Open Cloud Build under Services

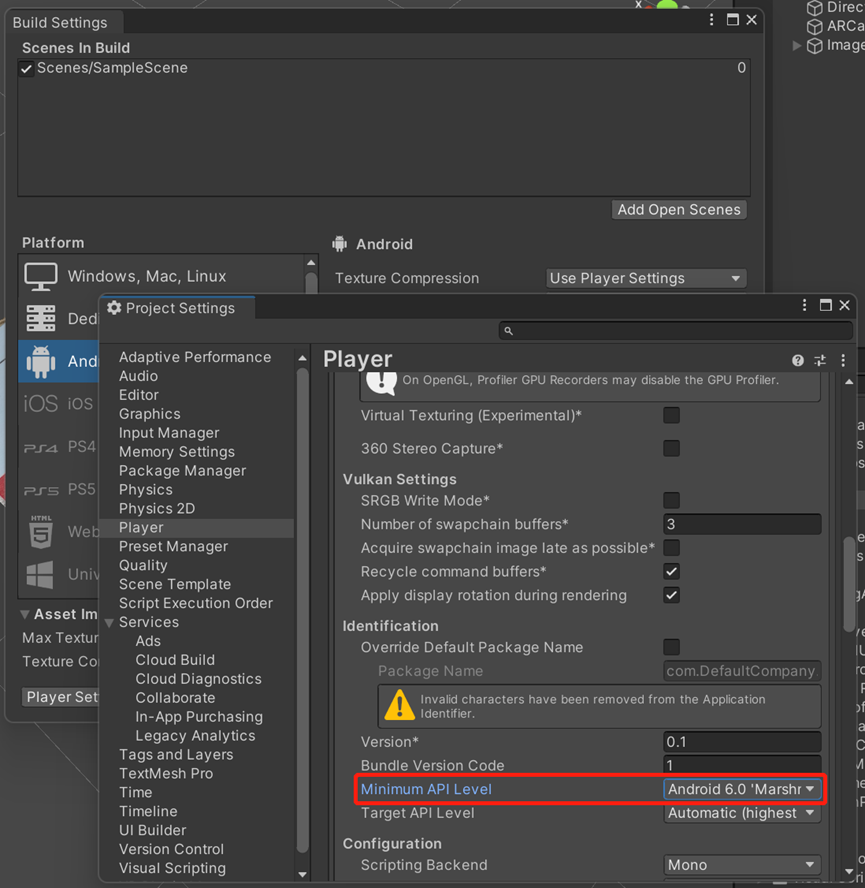coord(175,660)
